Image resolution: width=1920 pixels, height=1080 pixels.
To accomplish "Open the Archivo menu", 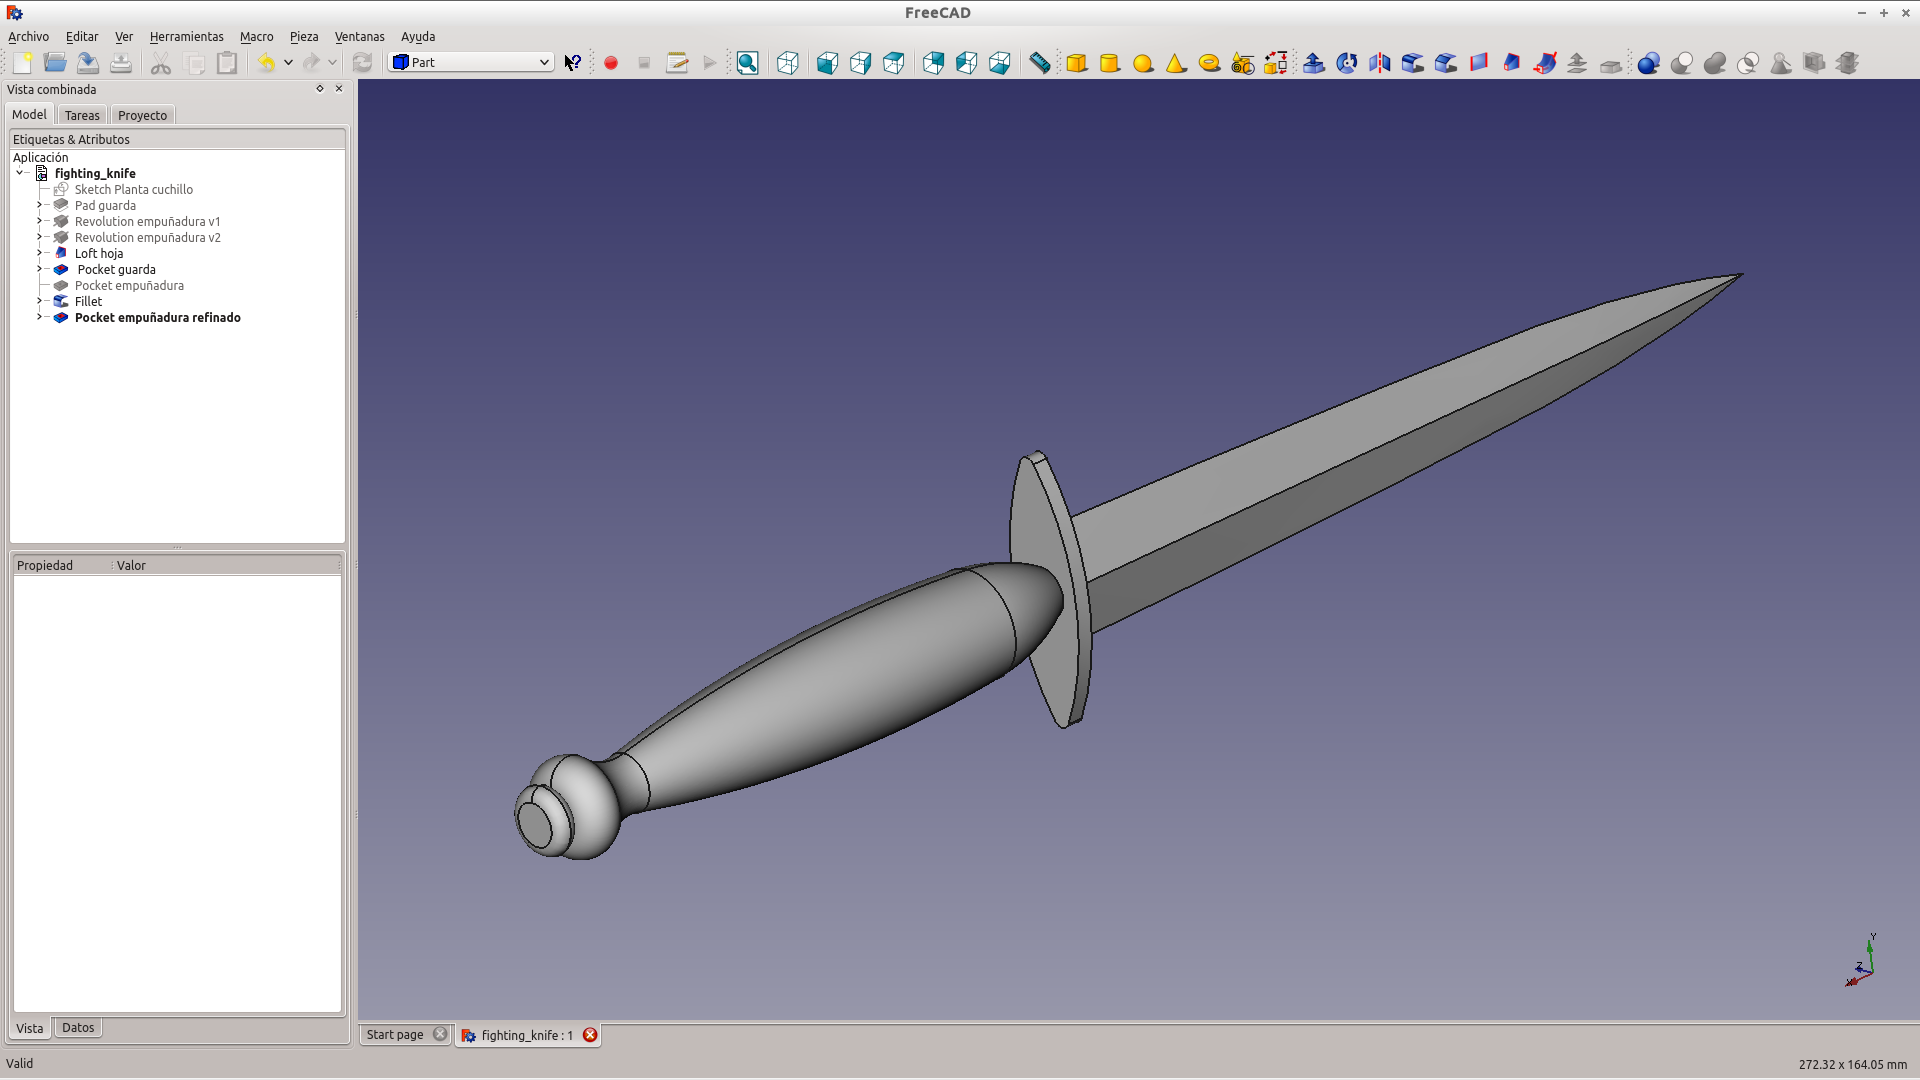I will point(28,36).
